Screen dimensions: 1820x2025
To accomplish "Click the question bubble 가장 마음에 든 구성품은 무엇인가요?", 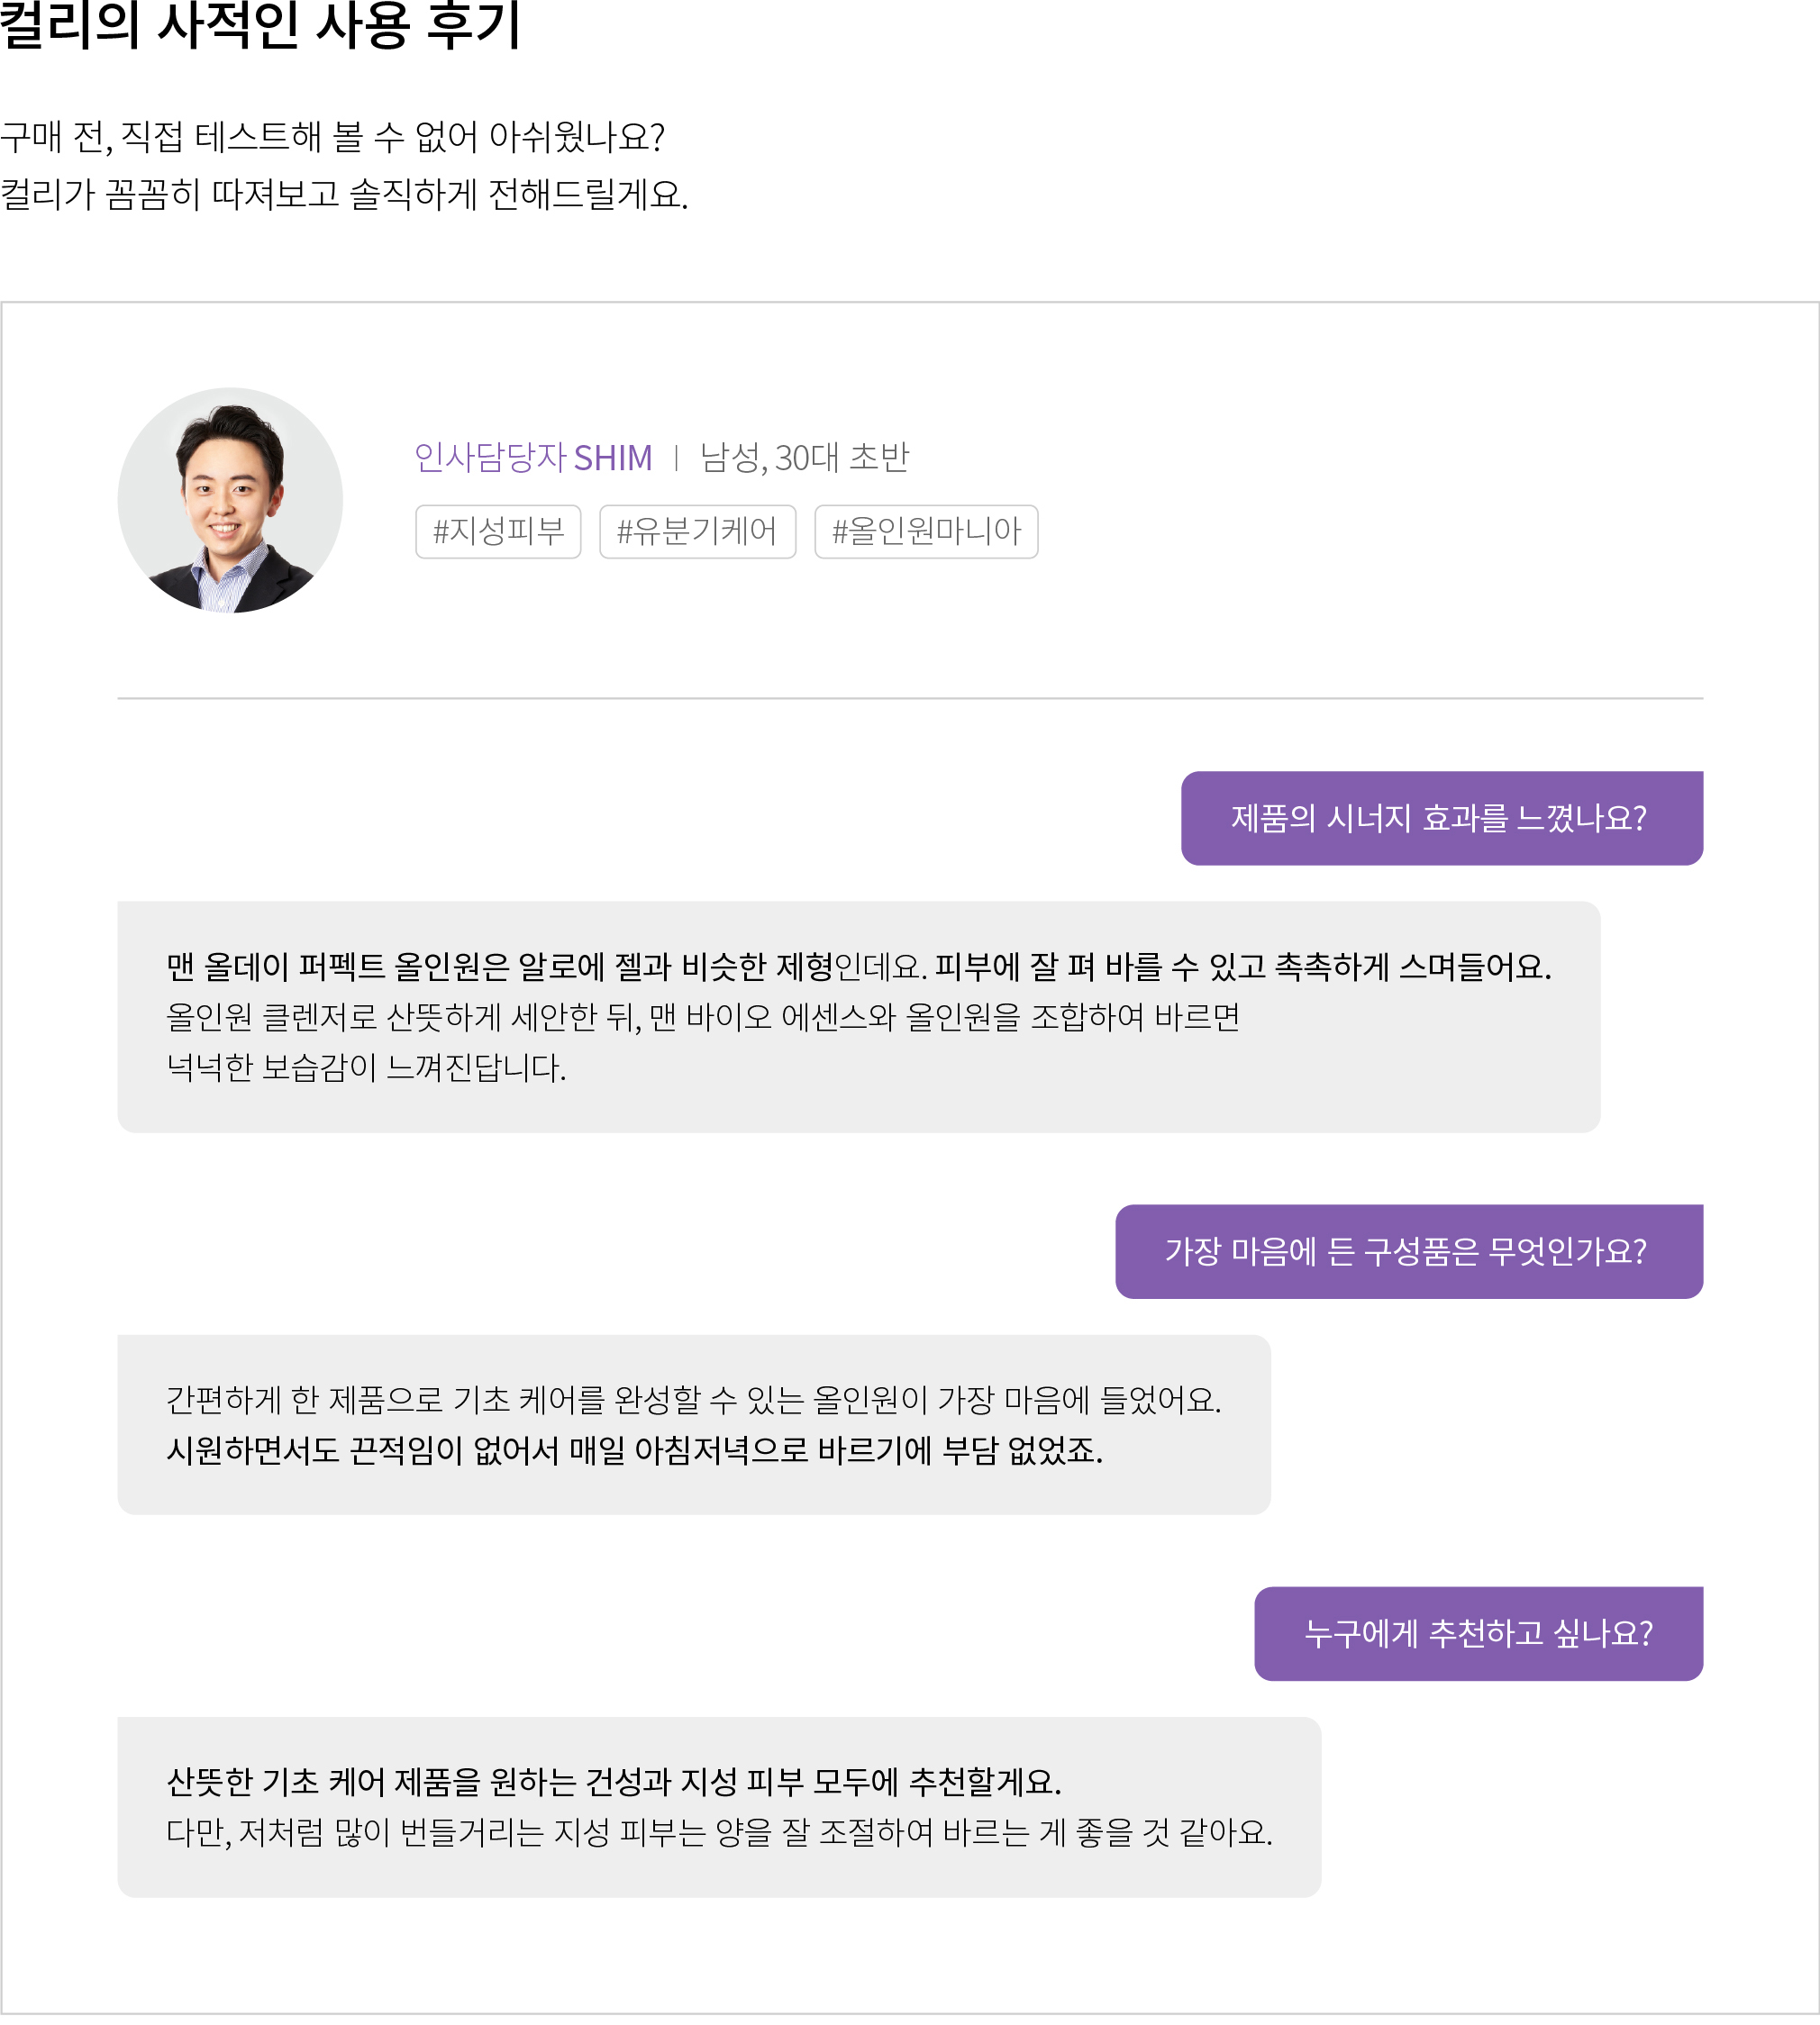I will click(1409, 1251).
